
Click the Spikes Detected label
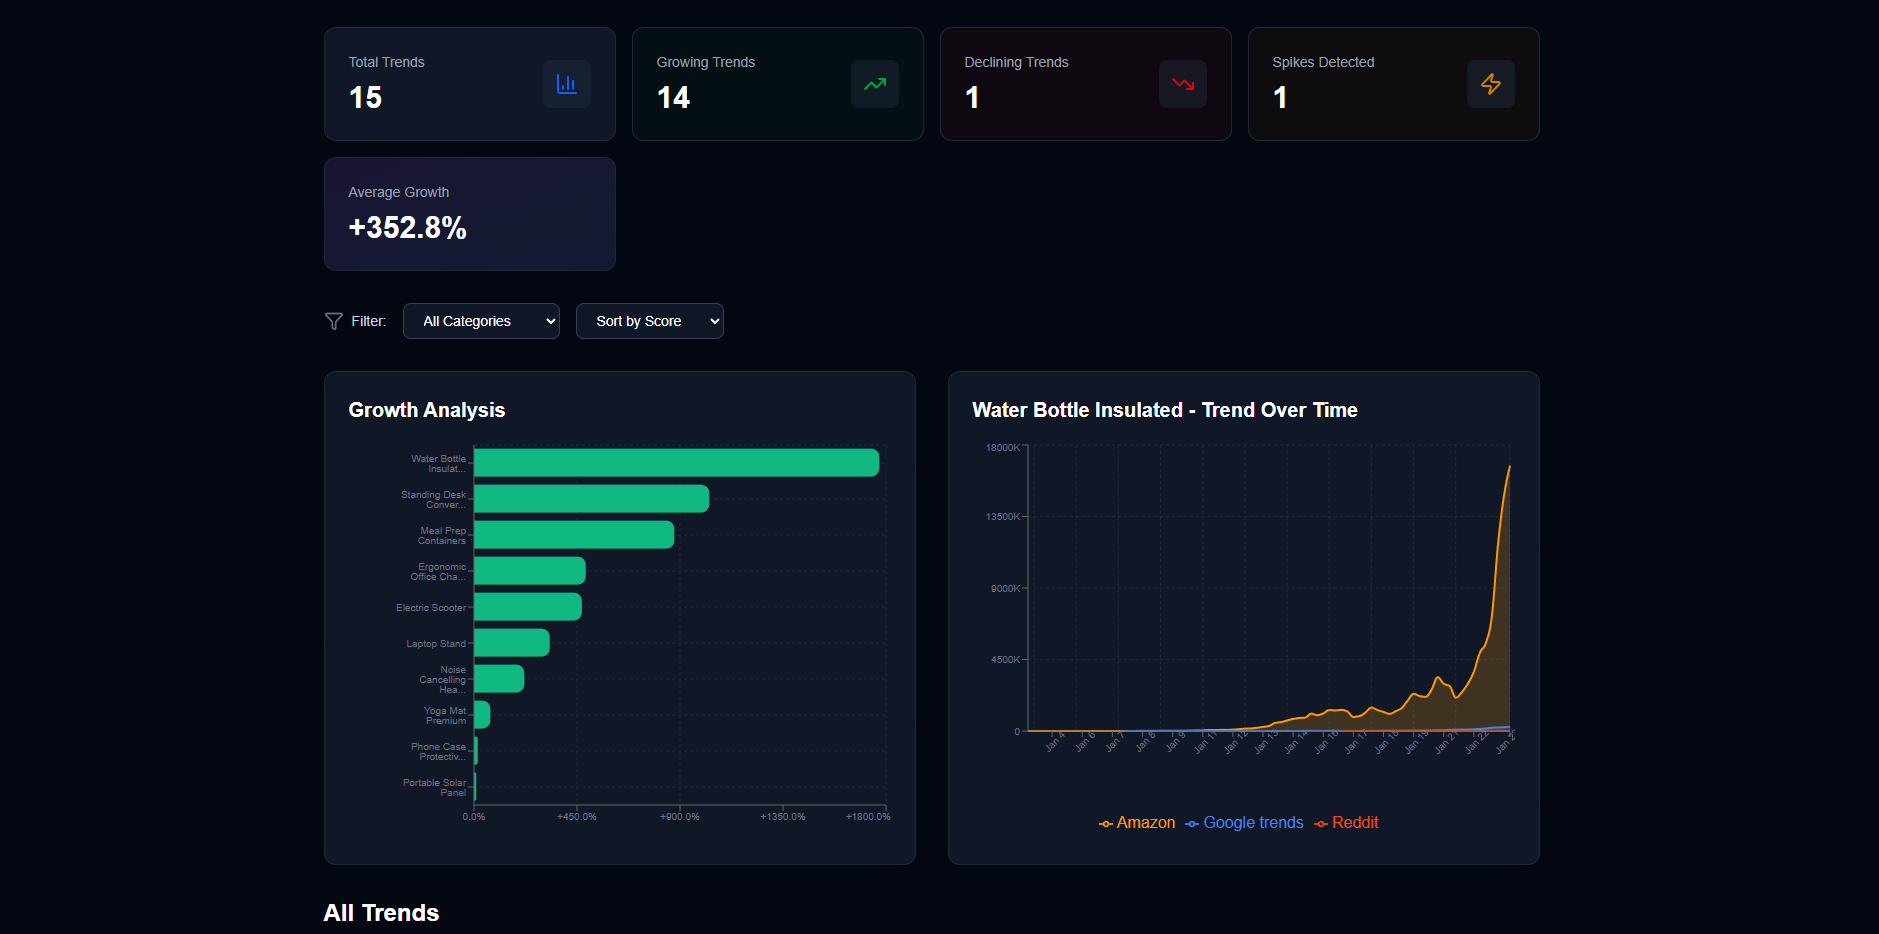(1323, 62)
